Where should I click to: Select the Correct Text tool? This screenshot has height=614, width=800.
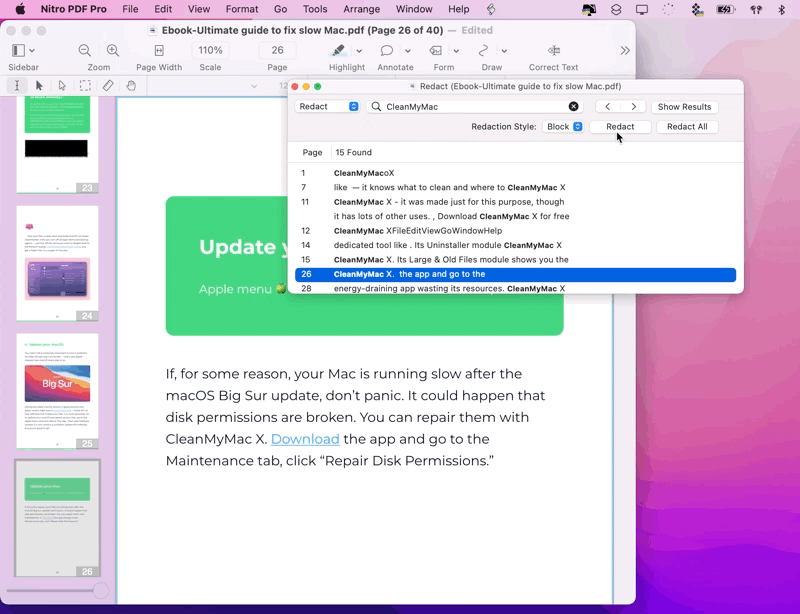click(554, 51)
